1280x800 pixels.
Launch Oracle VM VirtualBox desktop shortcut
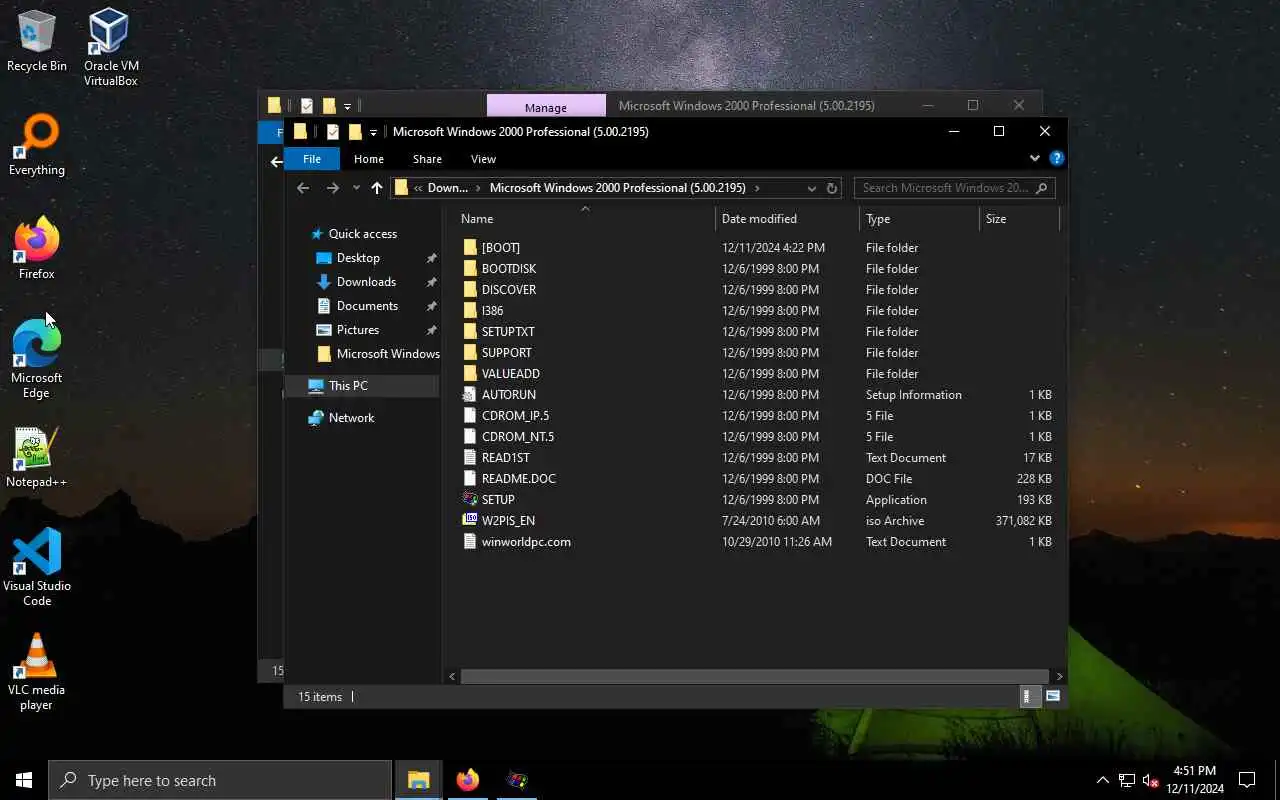(110, 47)
